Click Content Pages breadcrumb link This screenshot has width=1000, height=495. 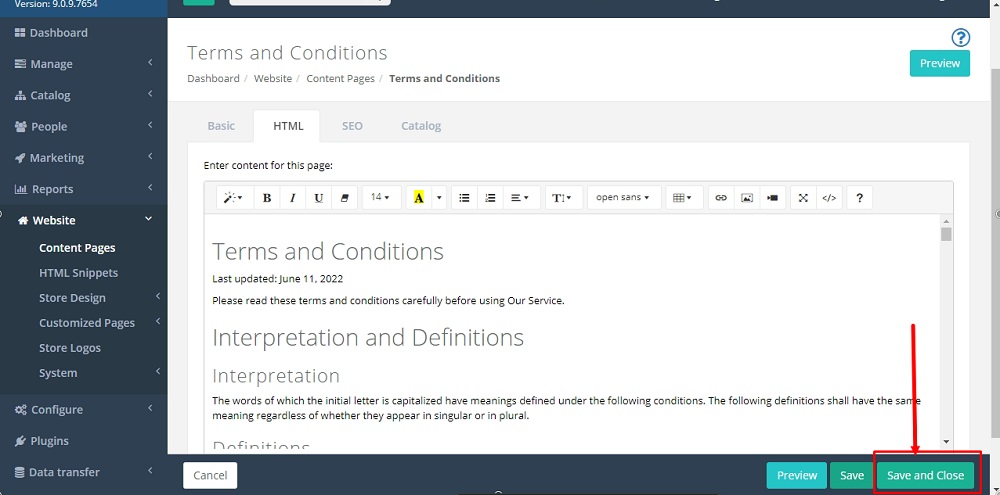pyautogui.click(x=341, y=78)
